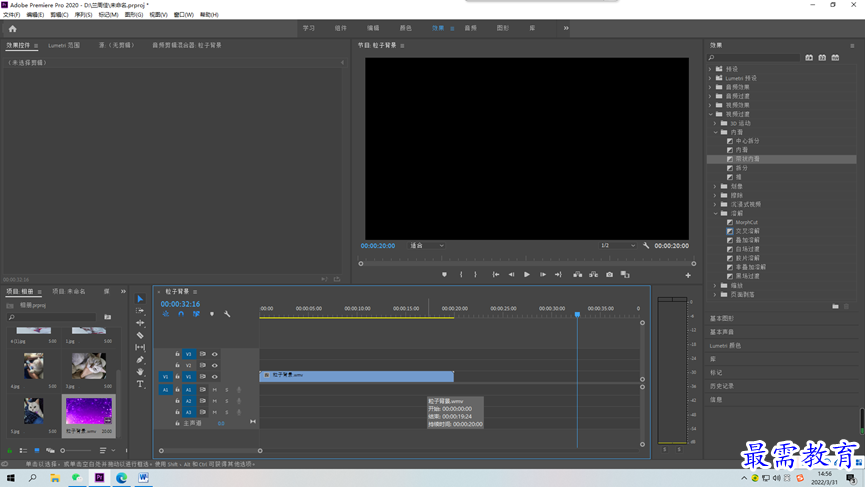Screen dimensions: 865x487
Task: Select the 粒子背景 purple thumbnail
Action: click(89, 411)
